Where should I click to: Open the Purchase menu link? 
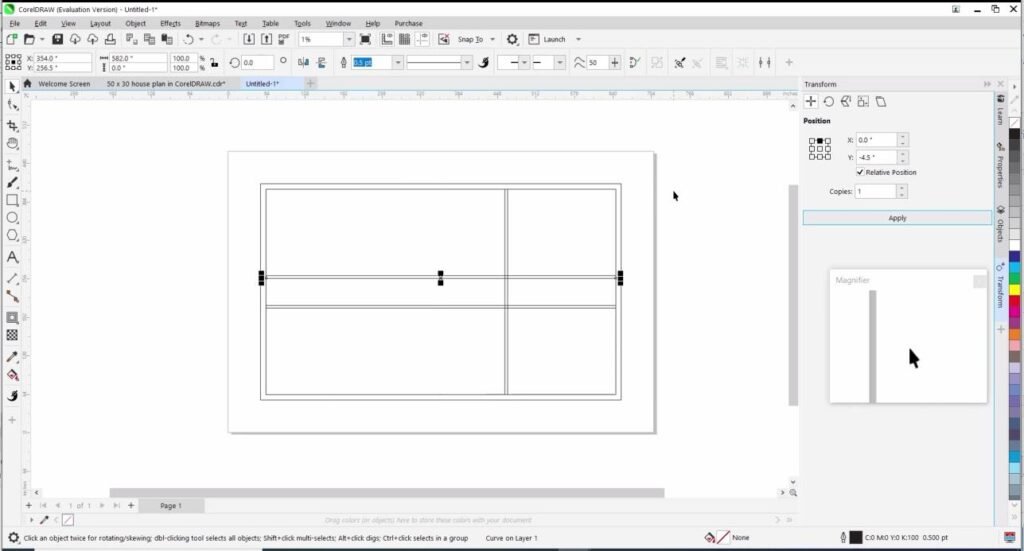tap(408, 23)
